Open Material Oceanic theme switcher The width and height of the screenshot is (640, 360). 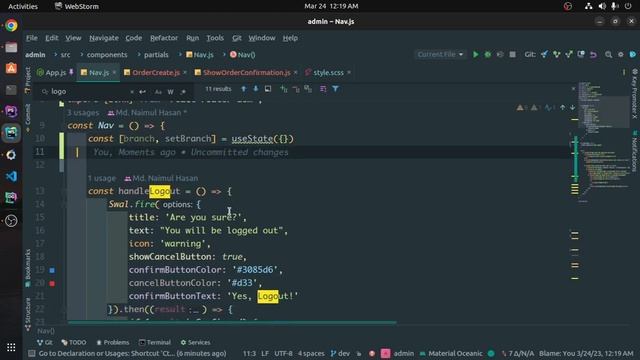(451, 353)
